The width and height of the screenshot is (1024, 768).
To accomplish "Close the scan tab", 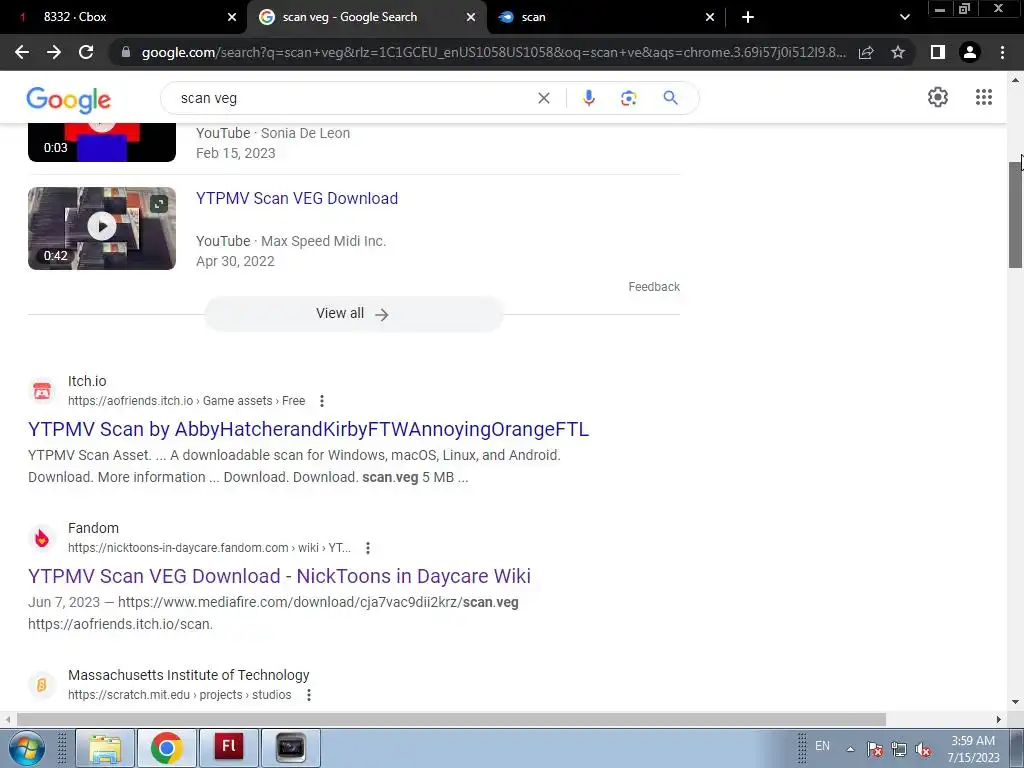I will pos(710,17).
